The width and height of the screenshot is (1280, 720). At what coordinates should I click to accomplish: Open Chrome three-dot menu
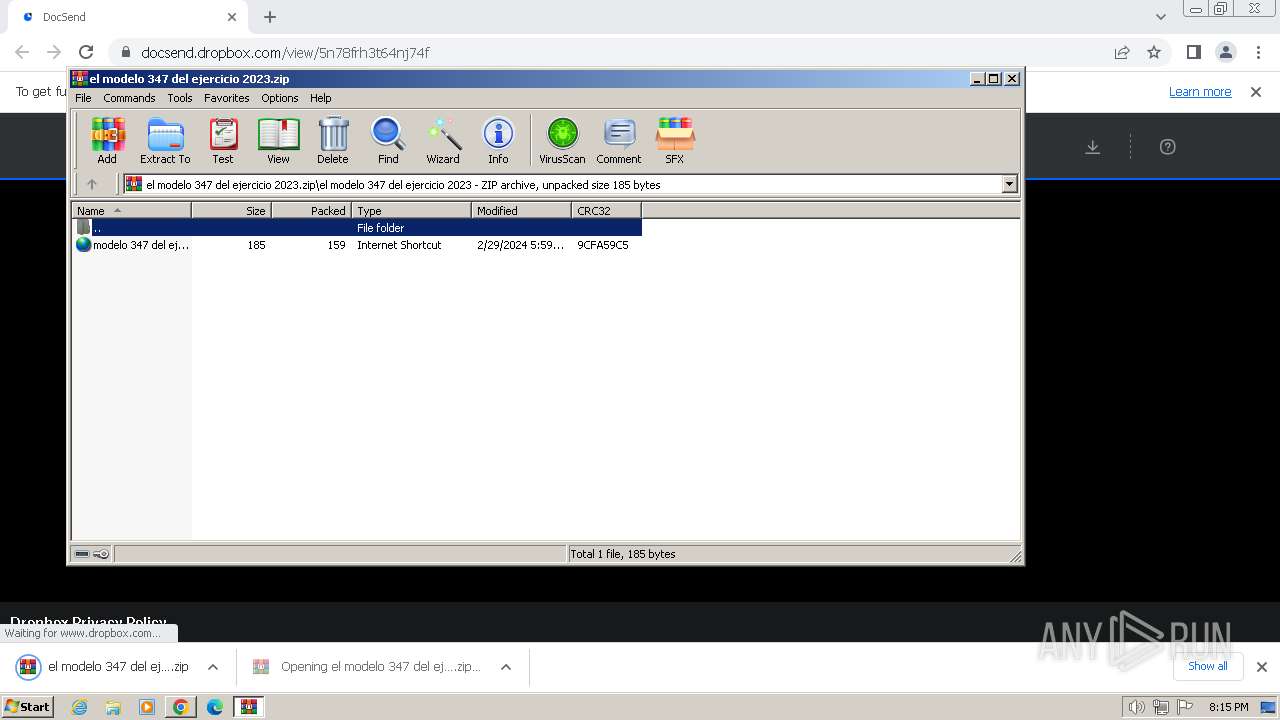(1257, 52)
